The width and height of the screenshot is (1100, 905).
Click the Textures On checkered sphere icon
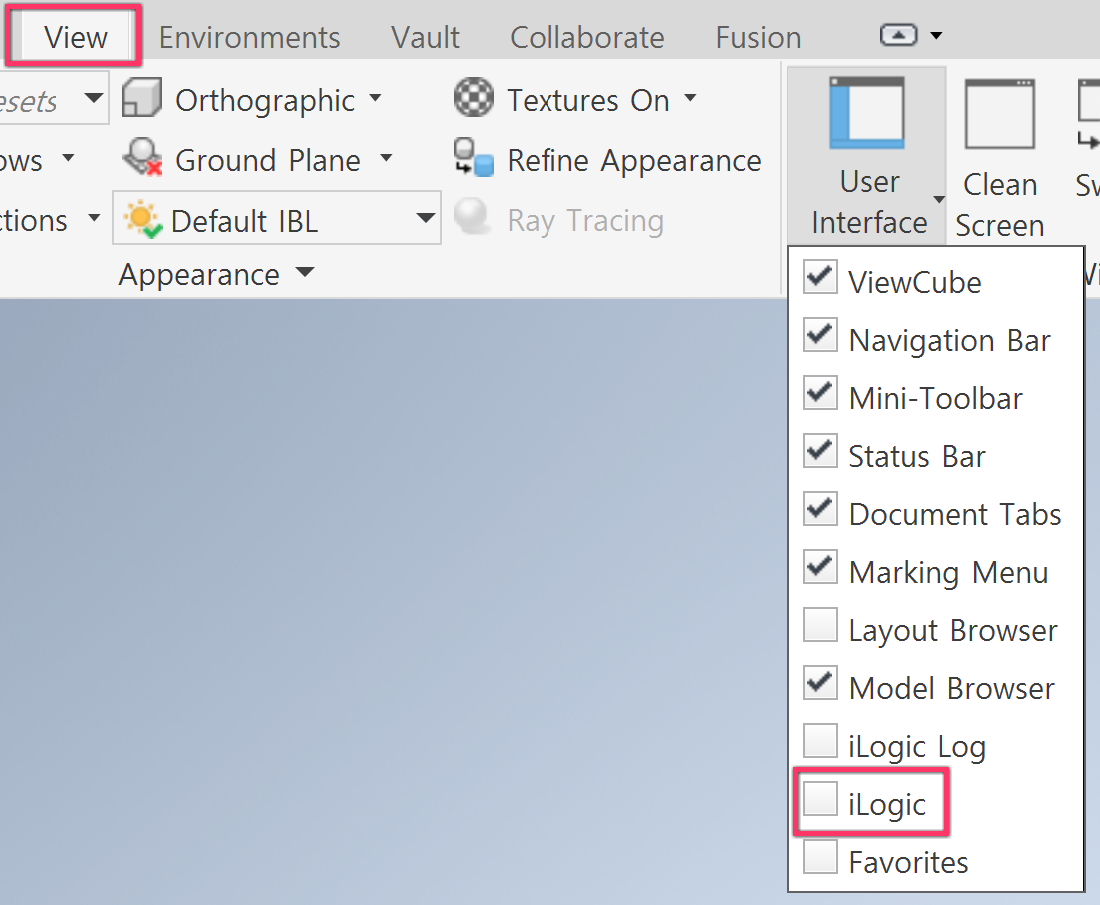point(472,98)
